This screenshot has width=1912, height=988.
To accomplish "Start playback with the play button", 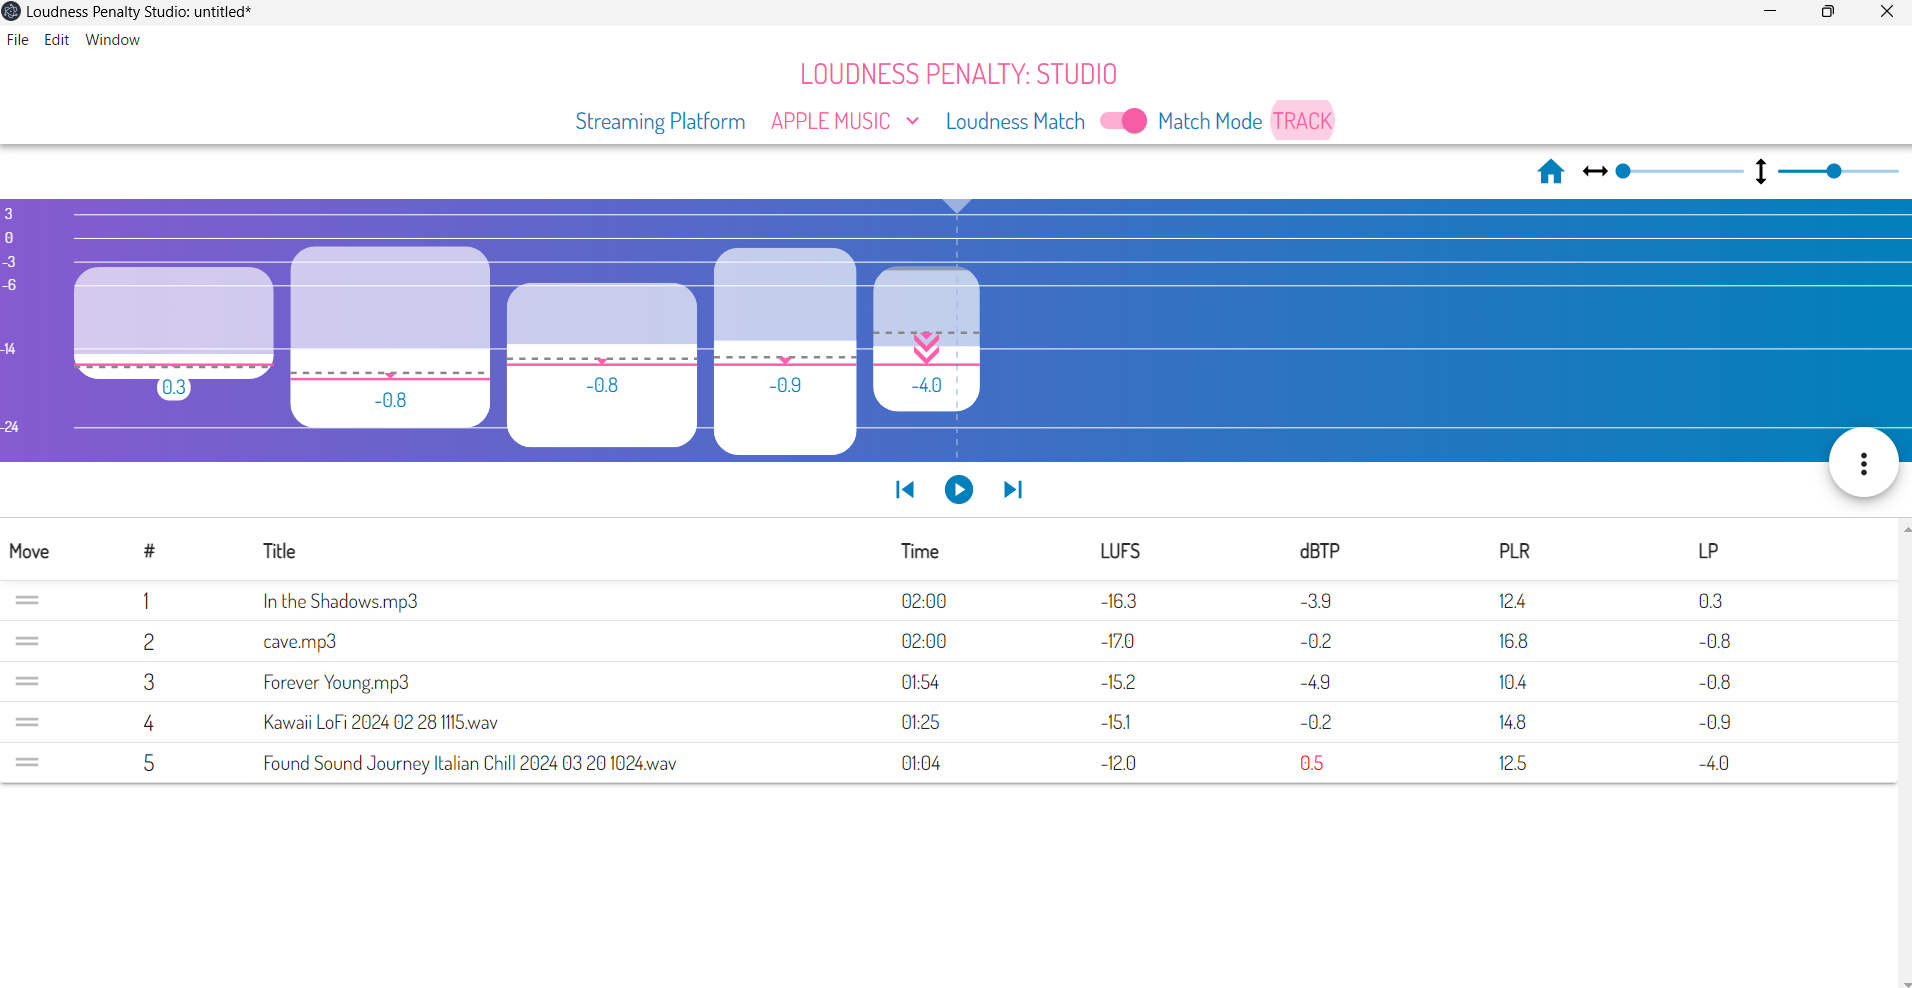I will pyautogui.click(x=958, y=489).
